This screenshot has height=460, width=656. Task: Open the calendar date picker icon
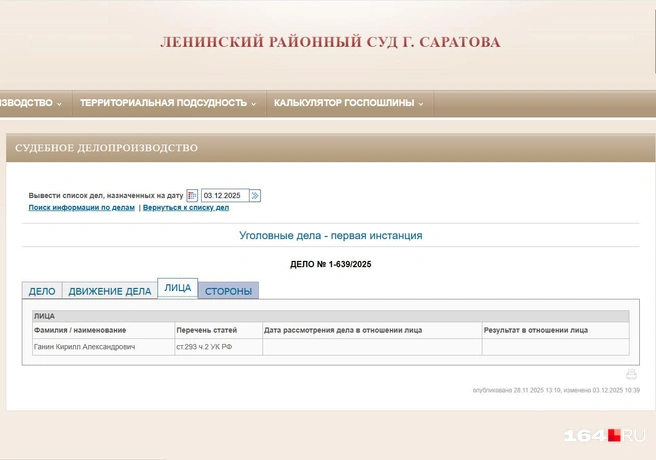pos(192,195)
